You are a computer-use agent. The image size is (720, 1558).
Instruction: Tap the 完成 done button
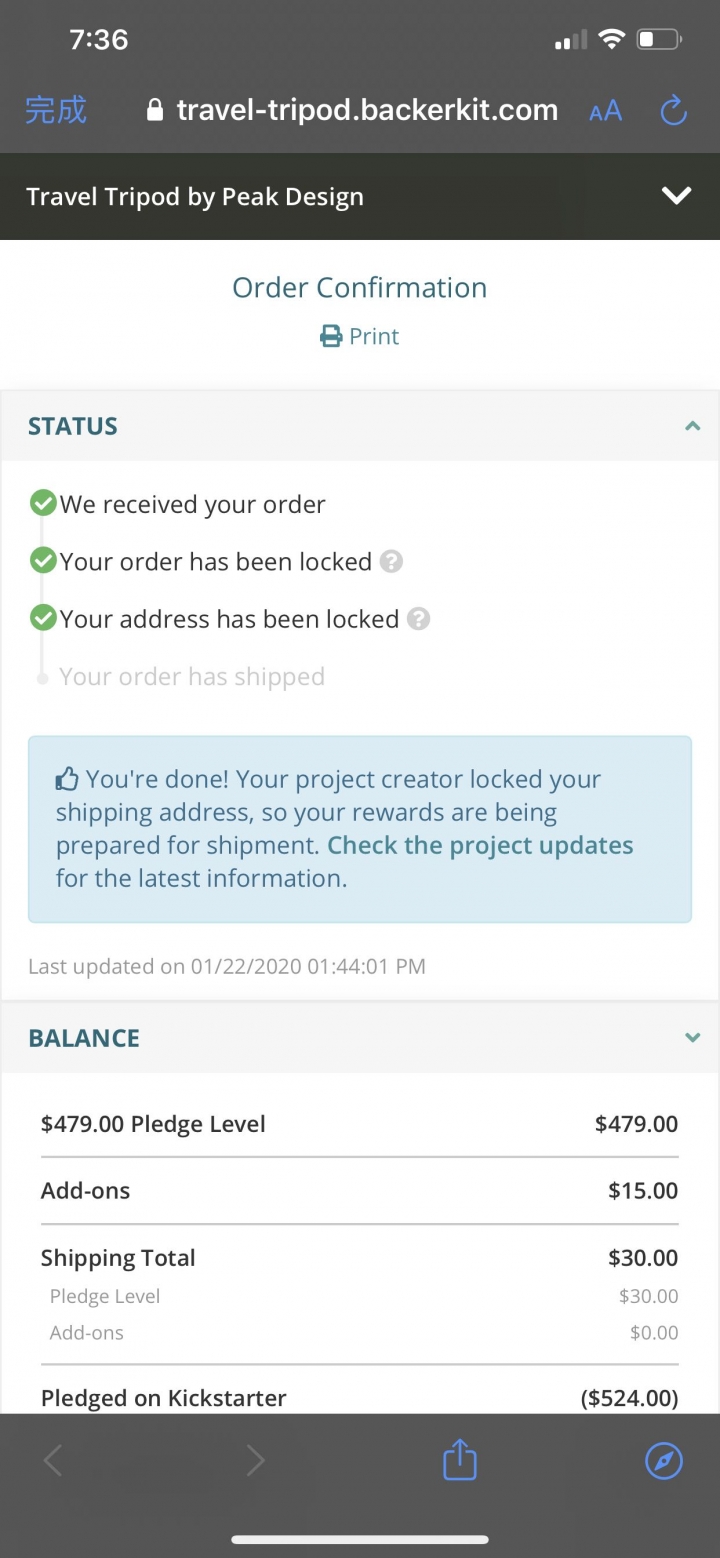click(56, 110)
